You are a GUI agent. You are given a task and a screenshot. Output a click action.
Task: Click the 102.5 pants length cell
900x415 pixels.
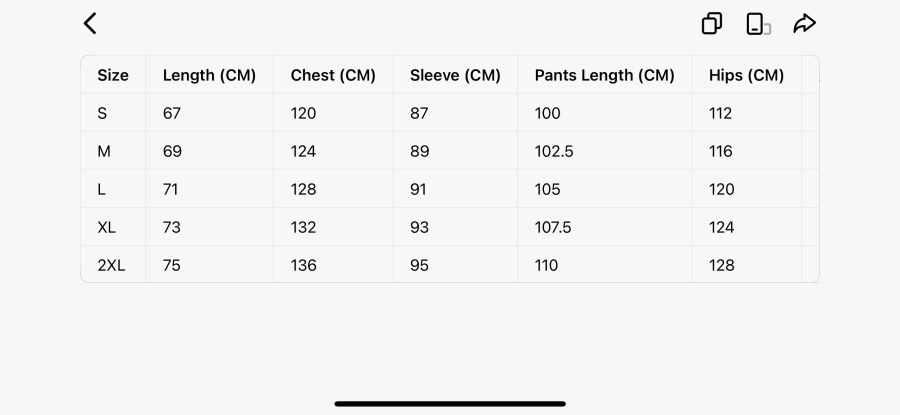point(553,151)
